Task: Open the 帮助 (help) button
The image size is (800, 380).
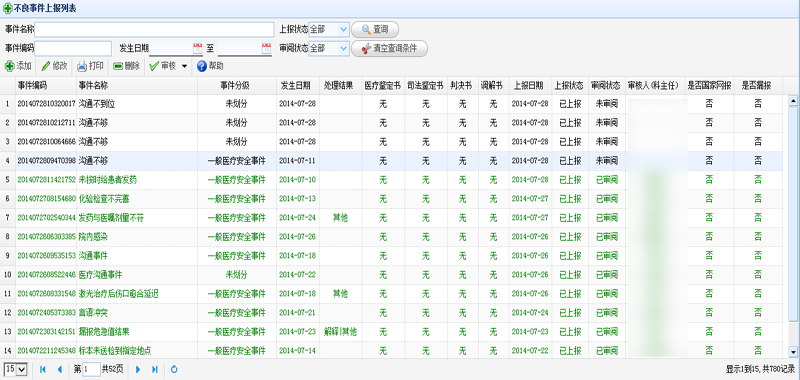Action: tap(210, 66)
